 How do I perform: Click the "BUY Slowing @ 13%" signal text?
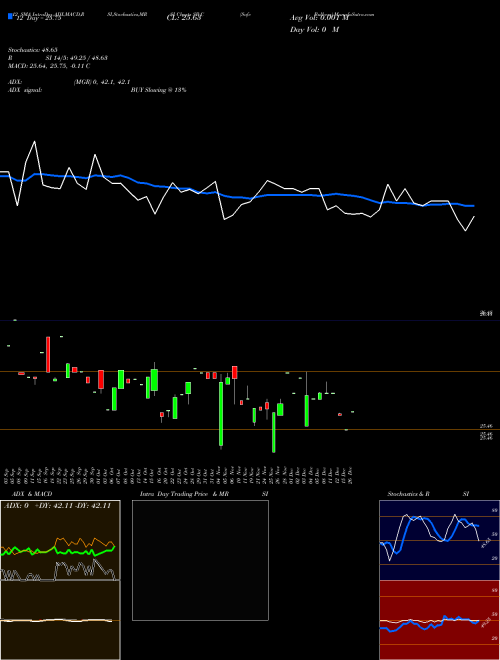click(159, 90)
